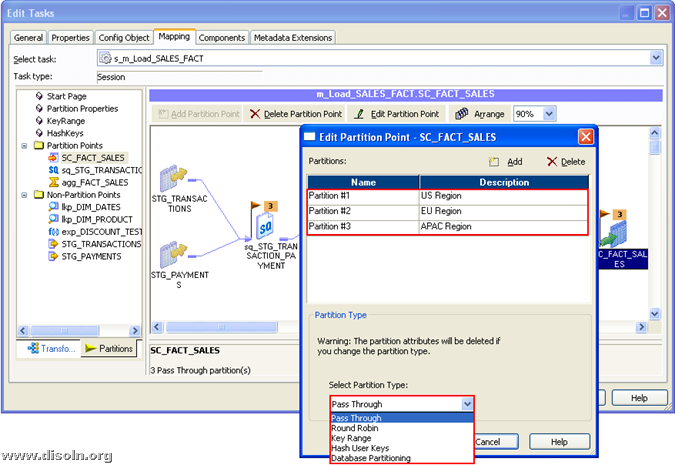This screenshot has width=675, height=465.
Task: Collapse the Non-Partition Points tree node
Action: pyautogui.click(x=25, y=194)
